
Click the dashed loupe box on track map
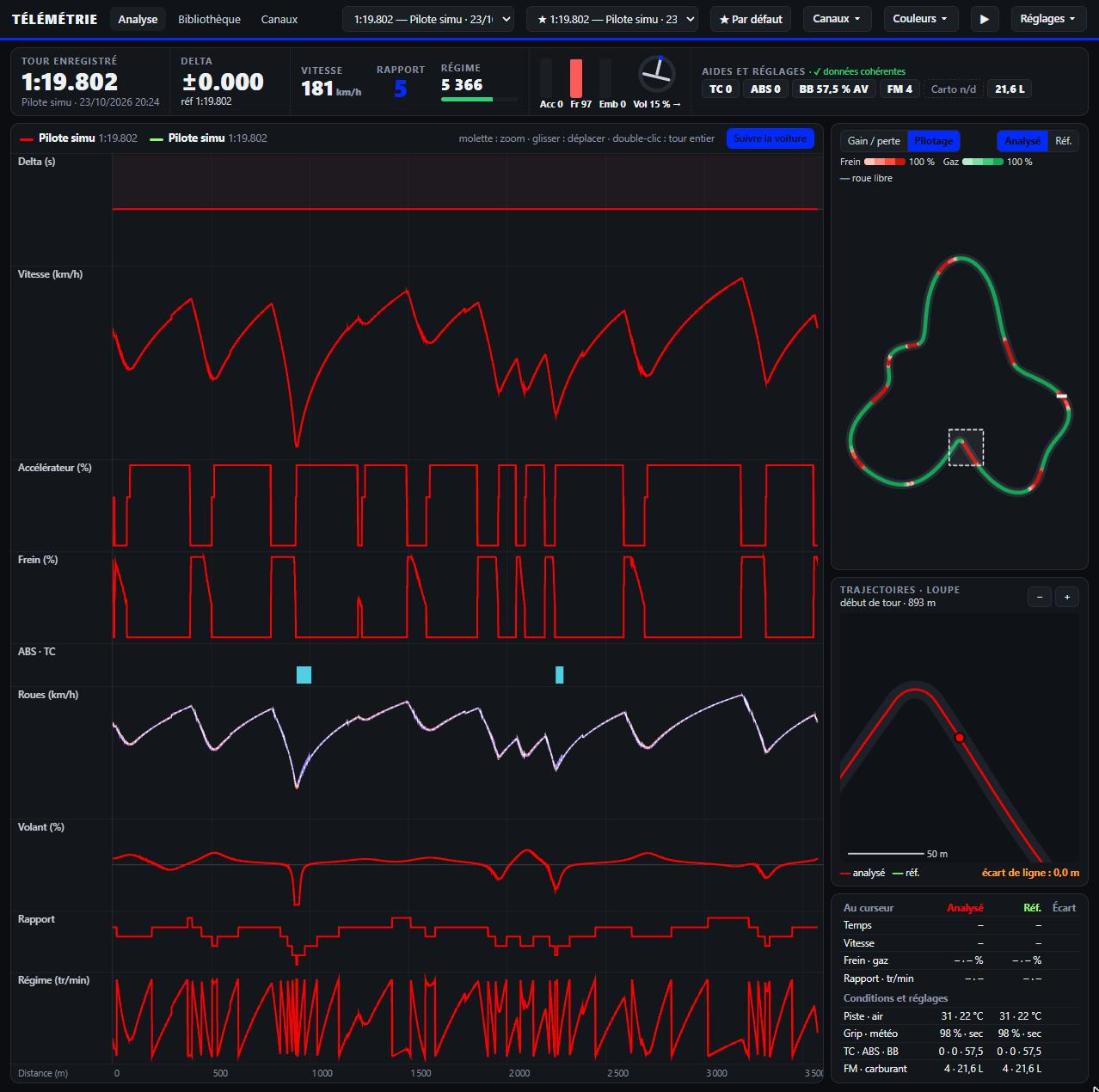pyautogui.click(x=966, y=447)
